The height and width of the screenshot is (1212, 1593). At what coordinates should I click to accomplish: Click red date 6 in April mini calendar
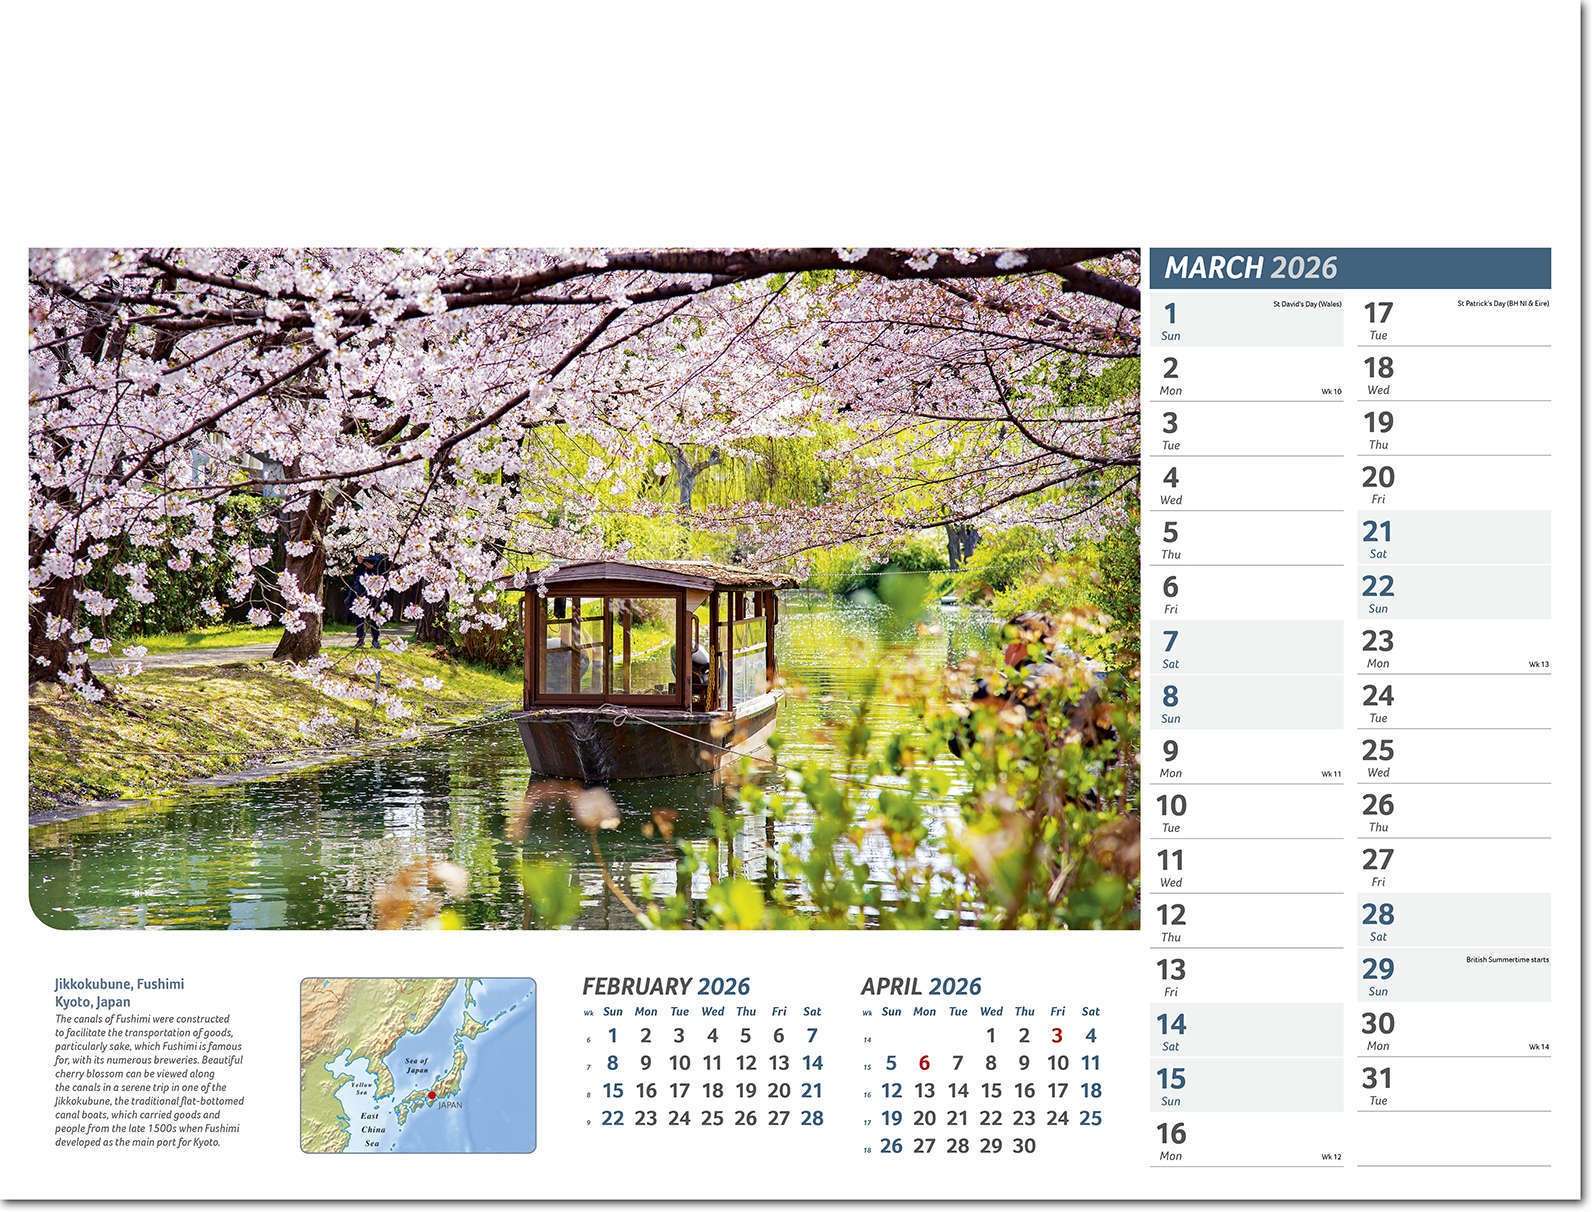[924, 1063]
